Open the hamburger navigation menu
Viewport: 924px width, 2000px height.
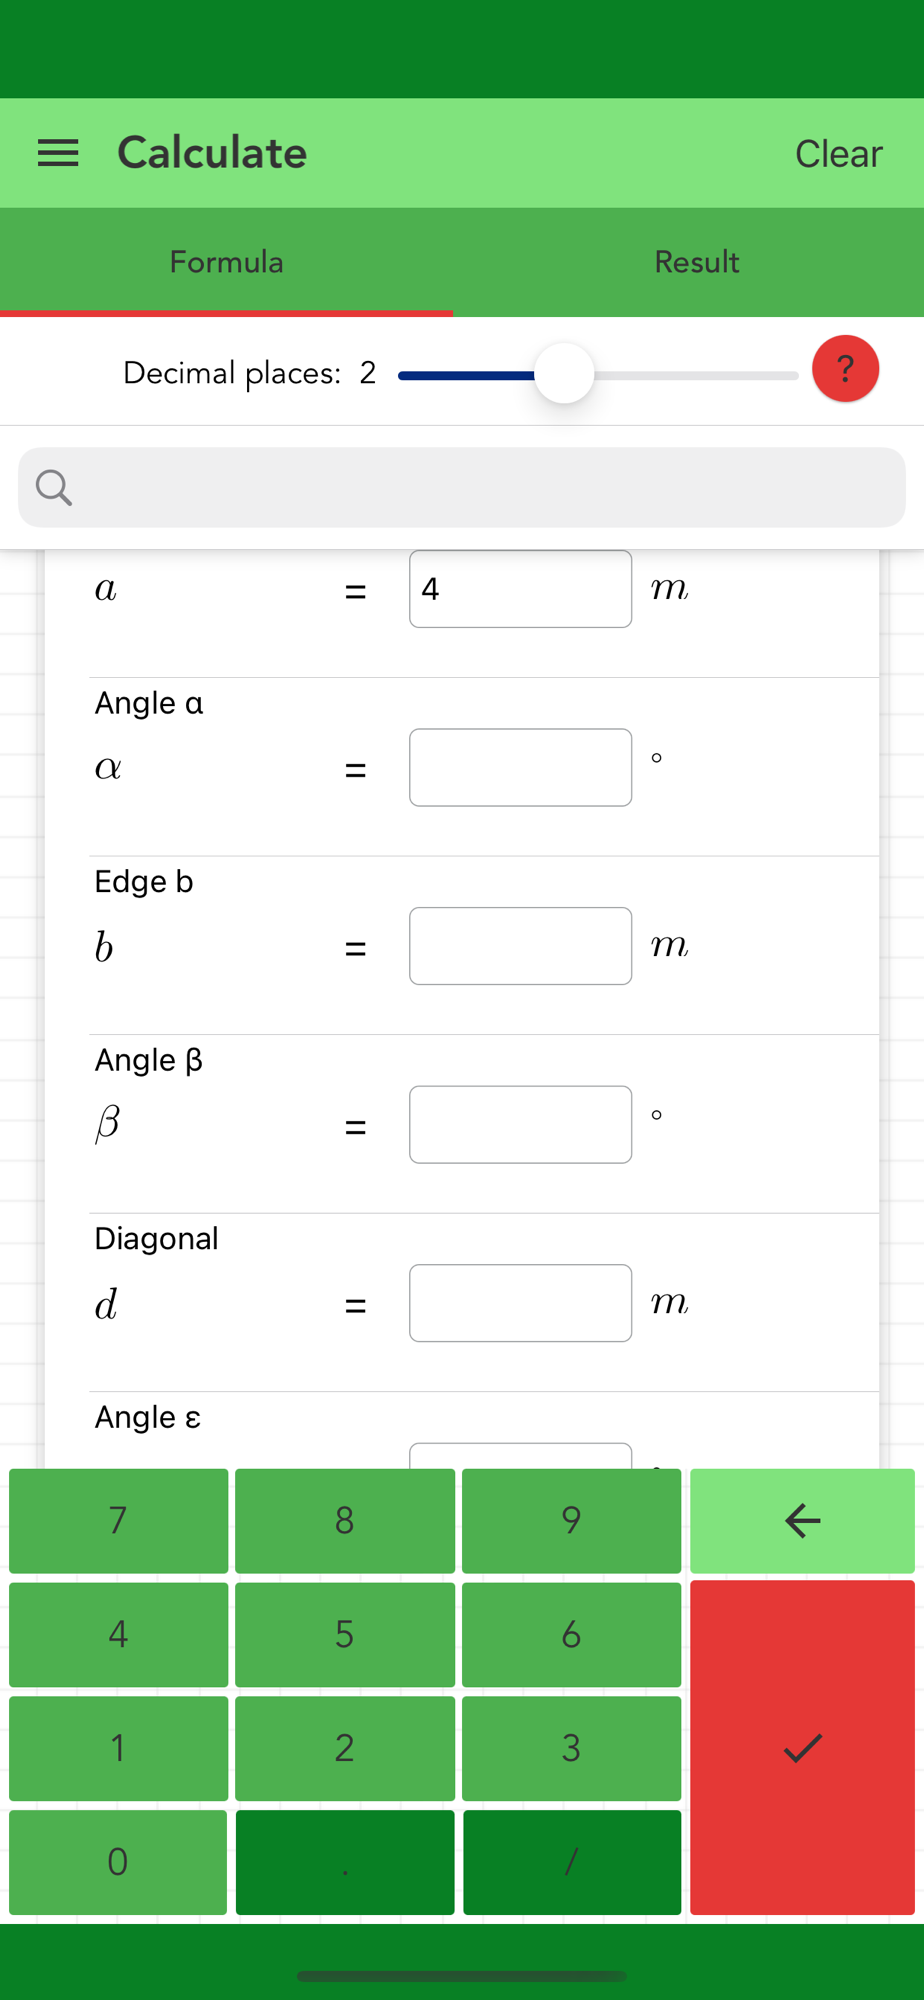pyautogui.click(x=58, y=153)
